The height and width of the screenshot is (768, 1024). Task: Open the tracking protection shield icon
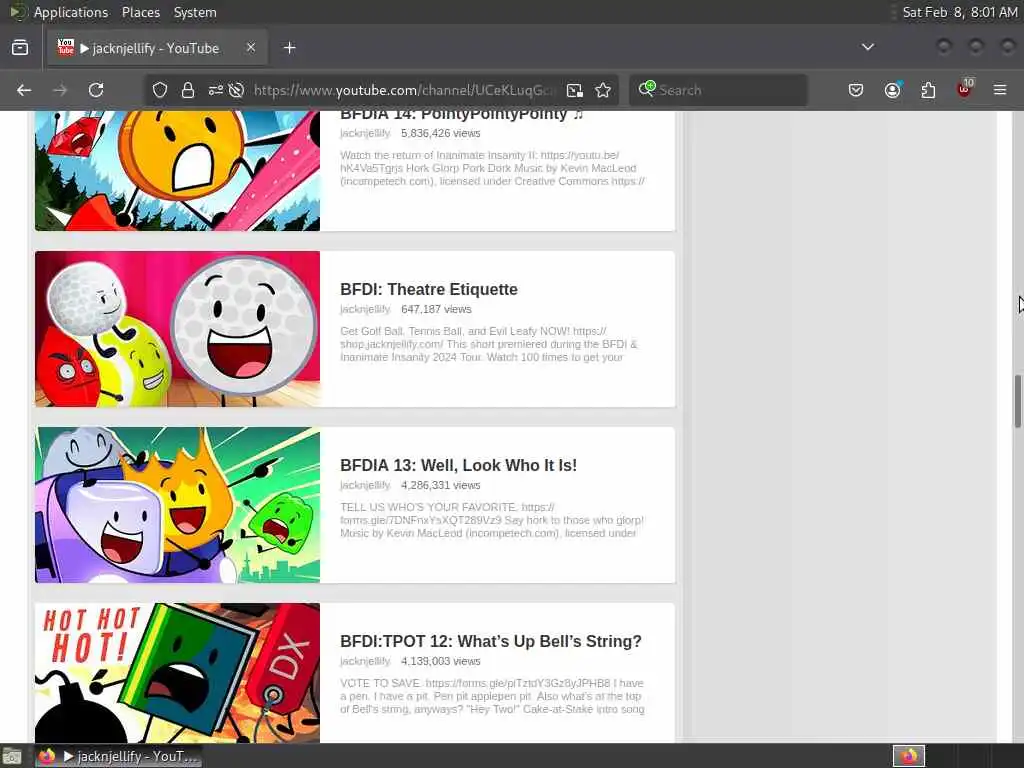coord(160,90)
